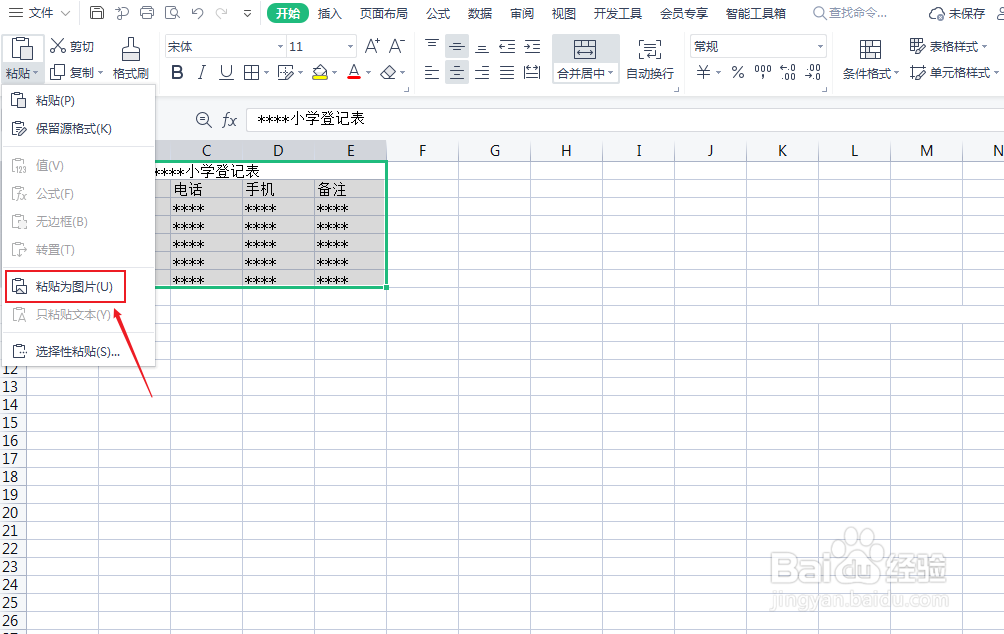Toggle Underline formatting

226,72
